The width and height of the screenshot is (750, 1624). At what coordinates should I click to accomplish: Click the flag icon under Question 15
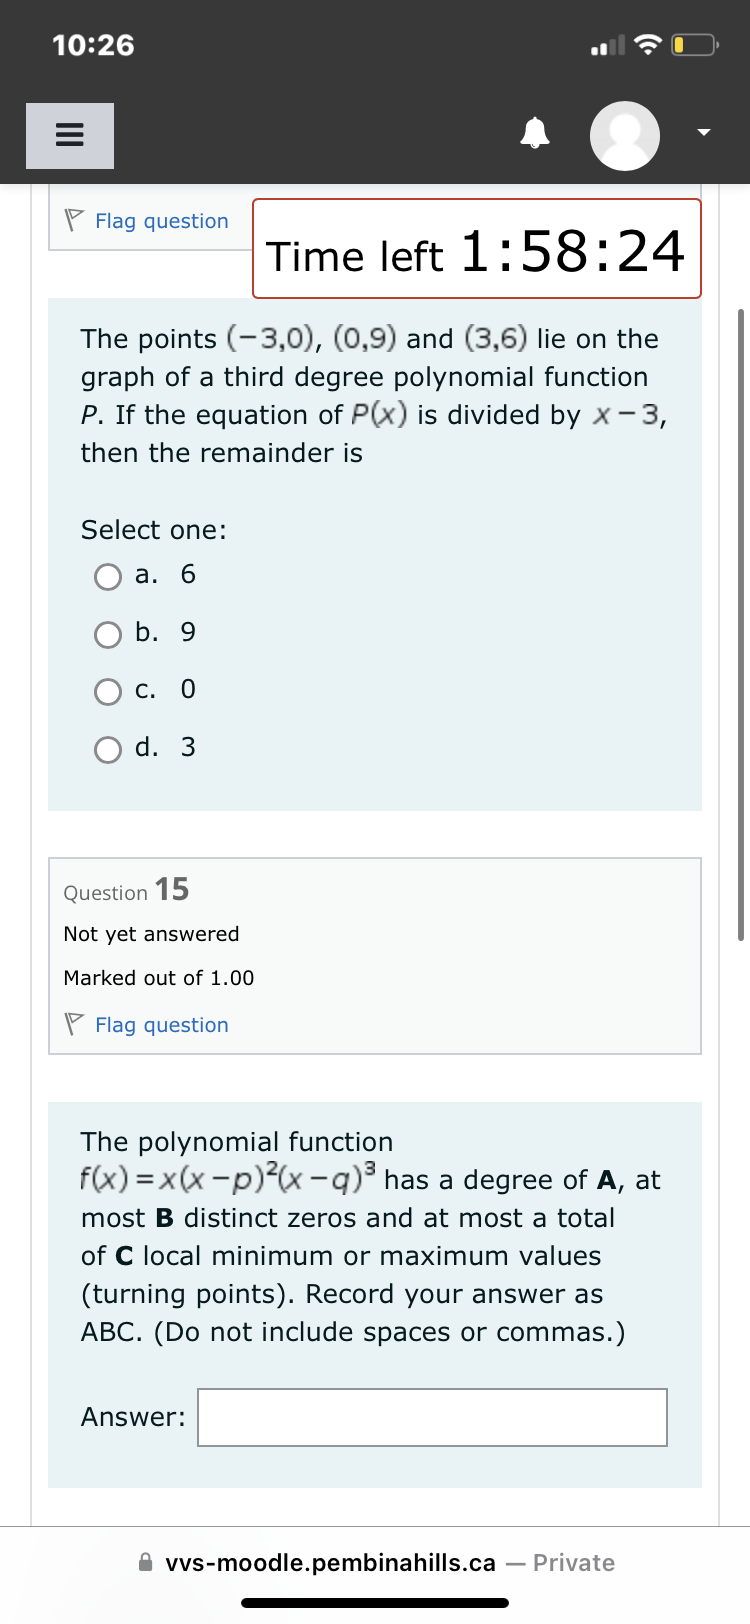[x=72, y=1024]
